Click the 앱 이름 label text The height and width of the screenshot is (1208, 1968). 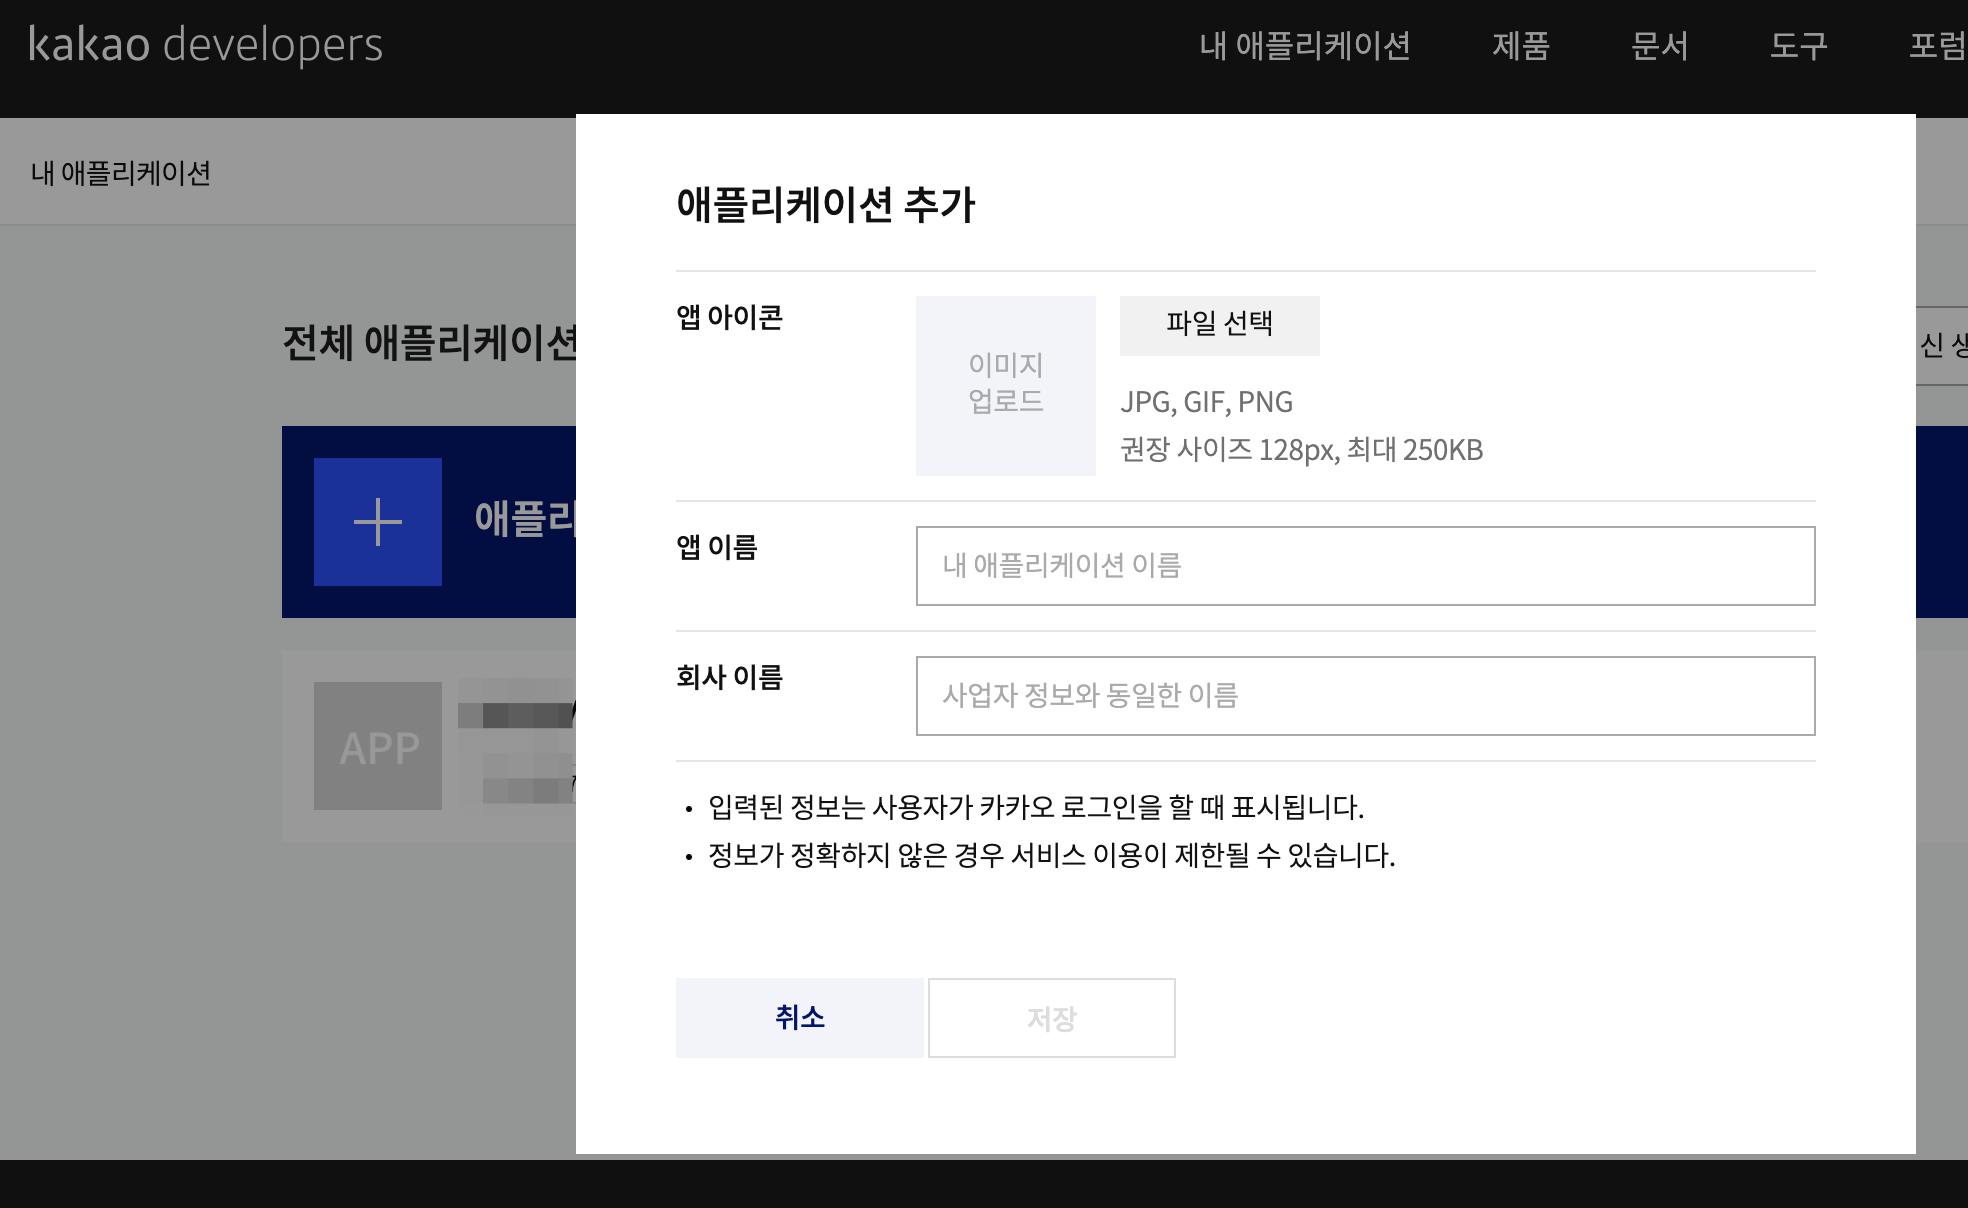(716, 547)
